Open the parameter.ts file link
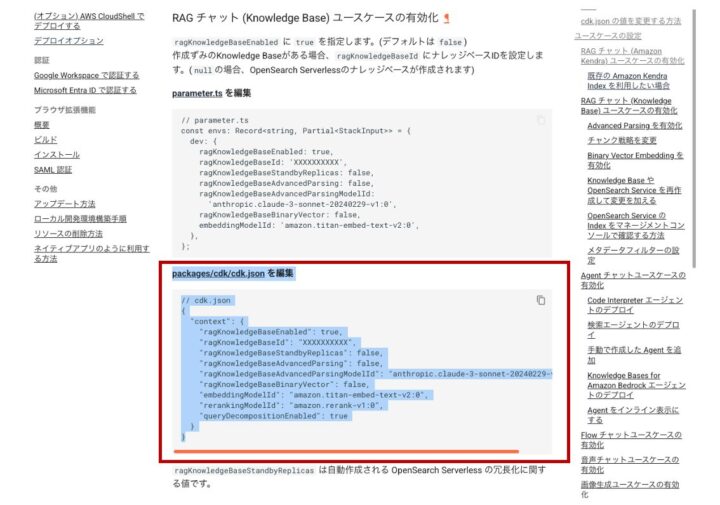720x505 pixels. pos(197,93)
